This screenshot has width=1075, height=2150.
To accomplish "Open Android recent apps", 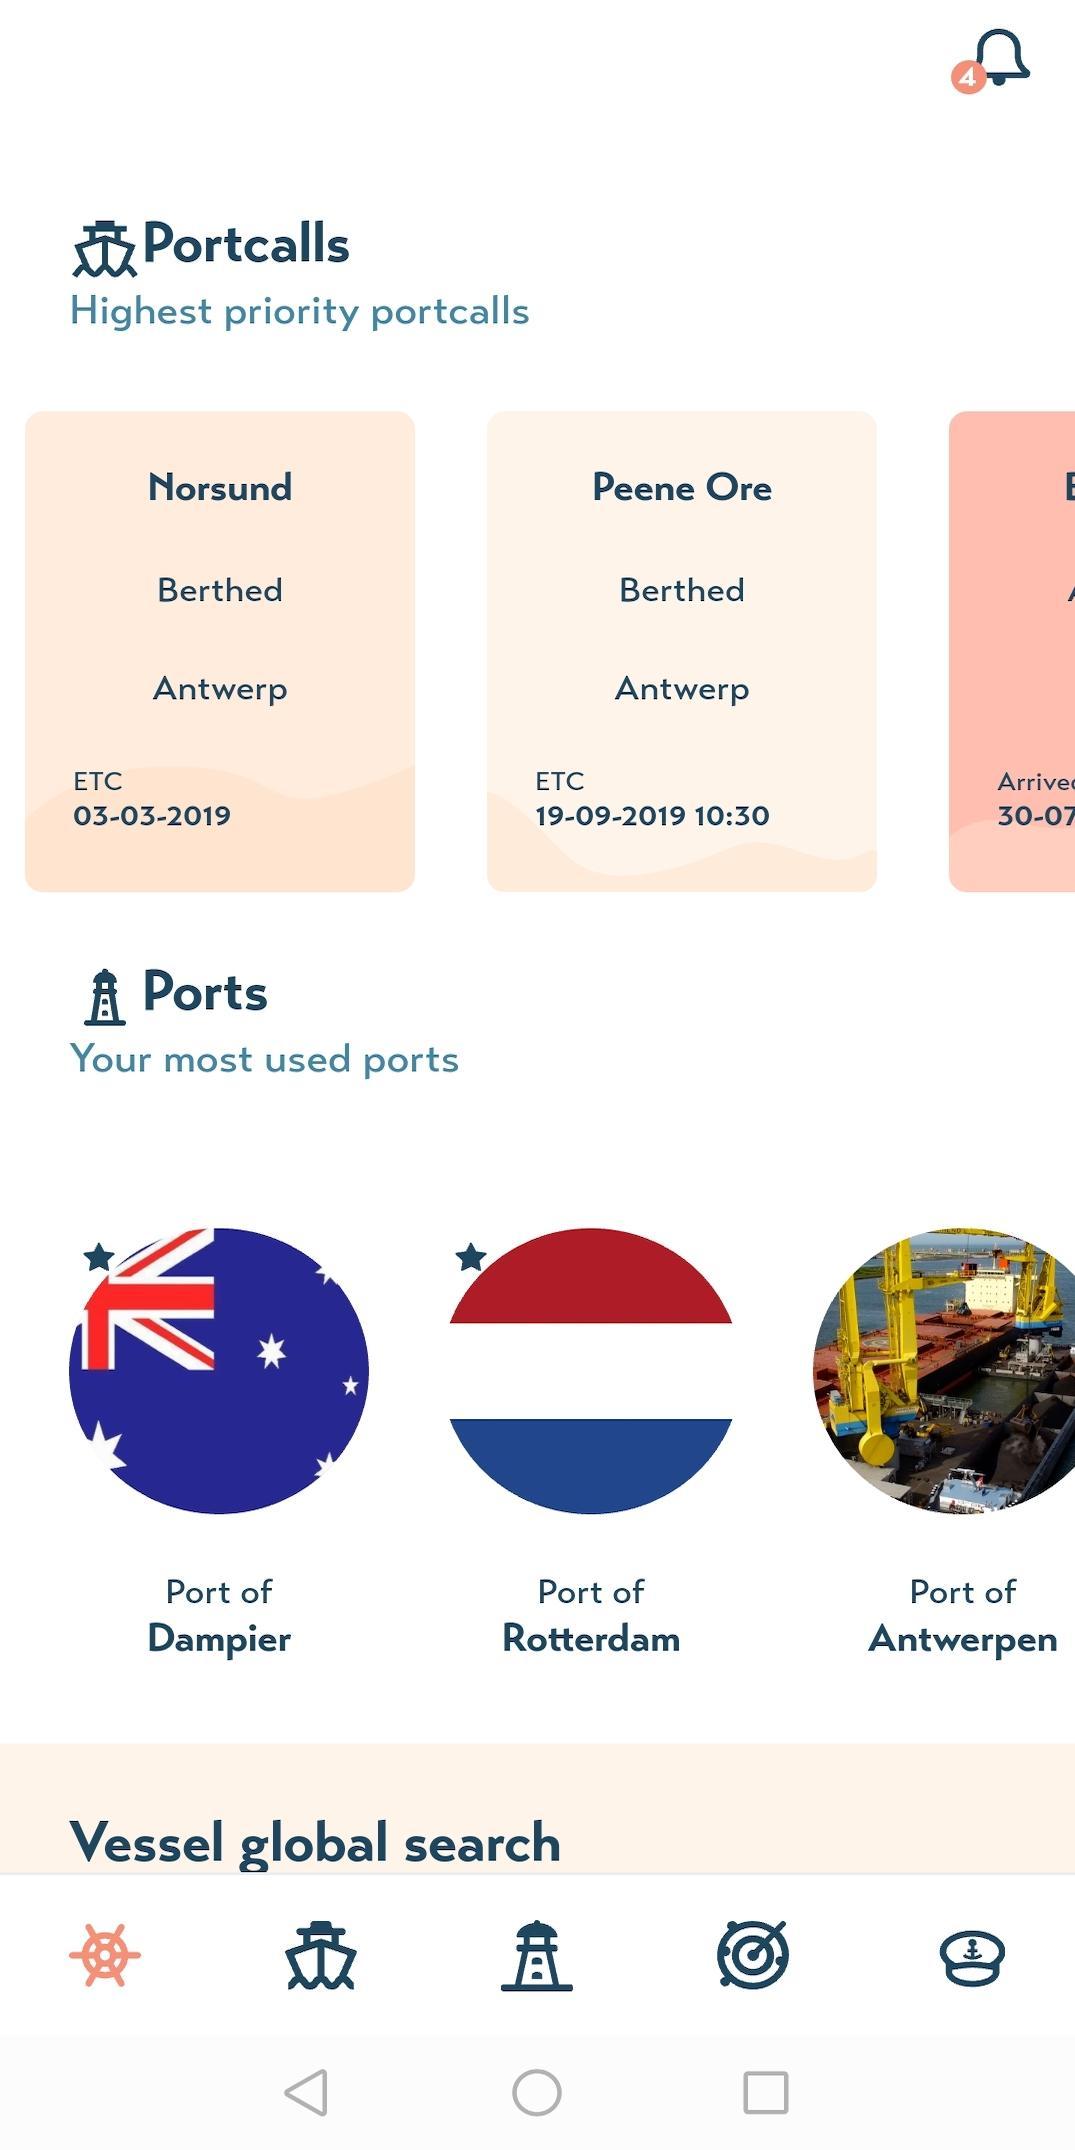I will point(766,2092).
